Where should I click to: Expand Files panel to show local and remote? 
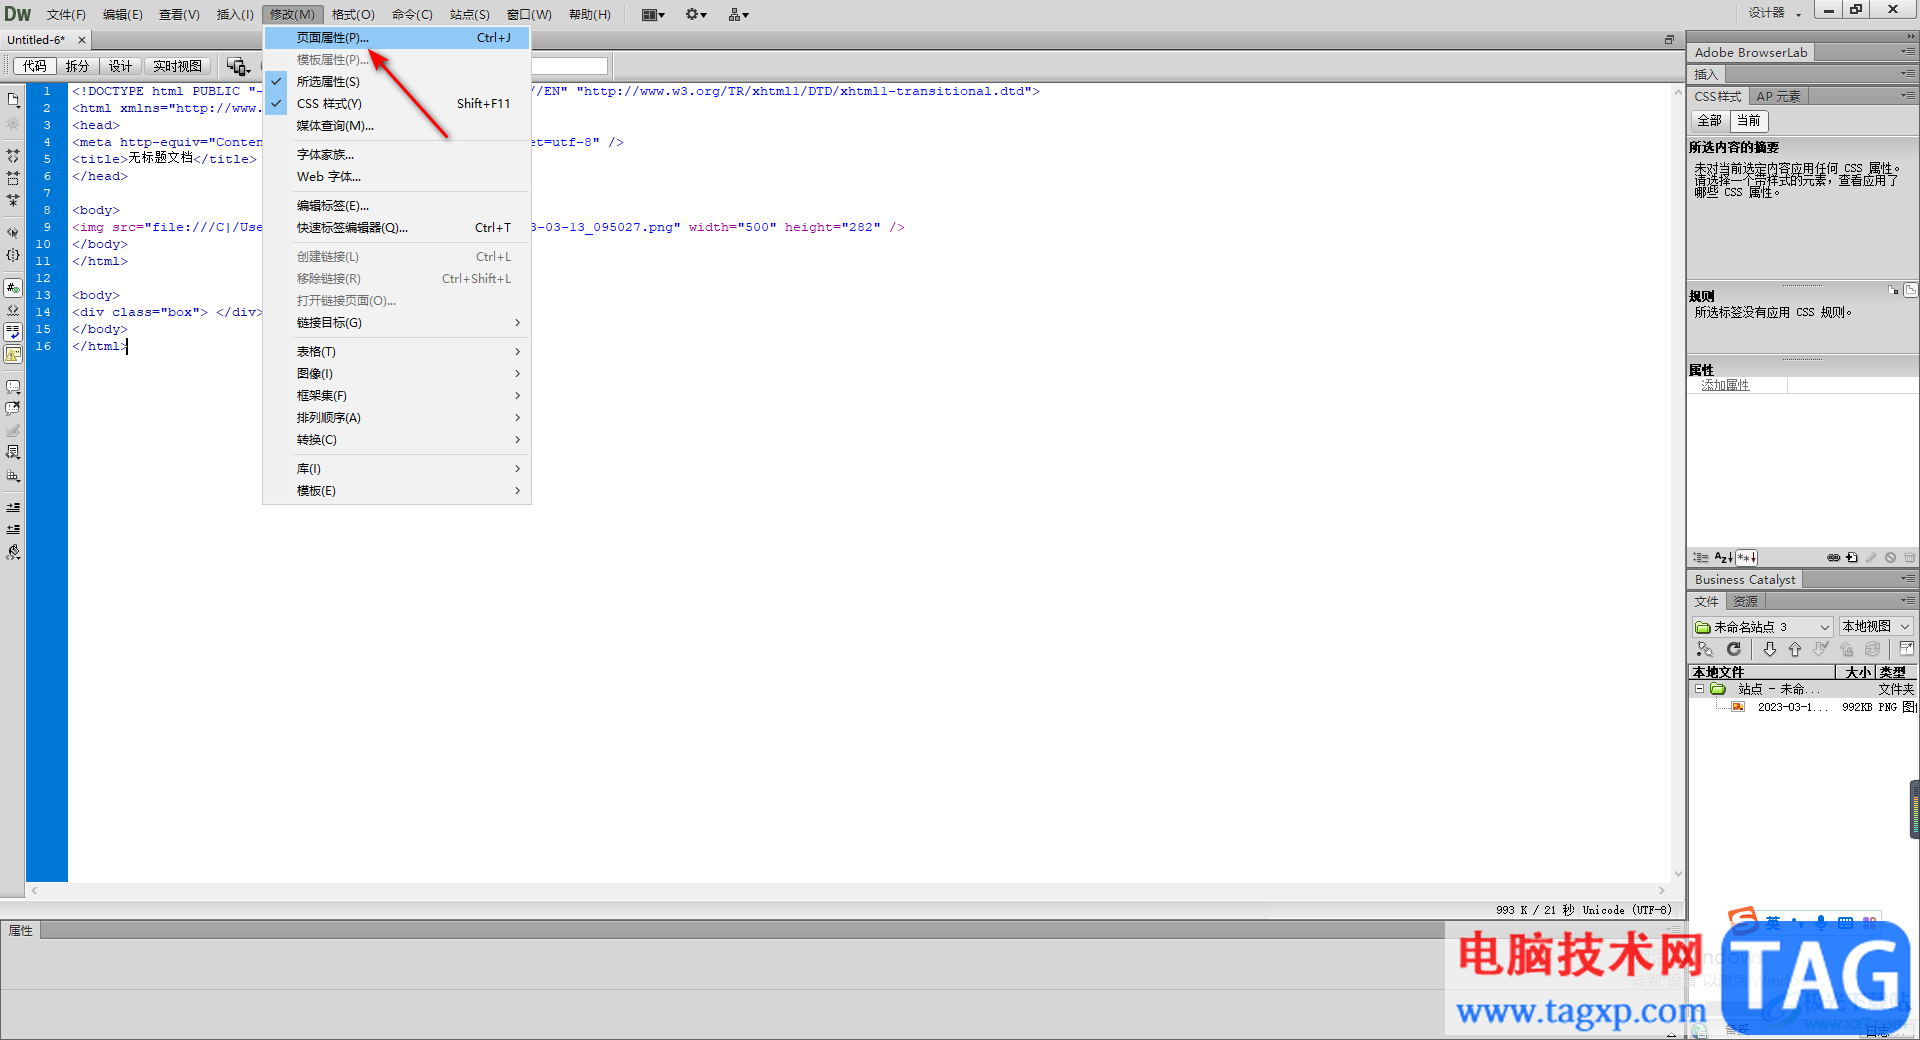(x=1907, y=649)
